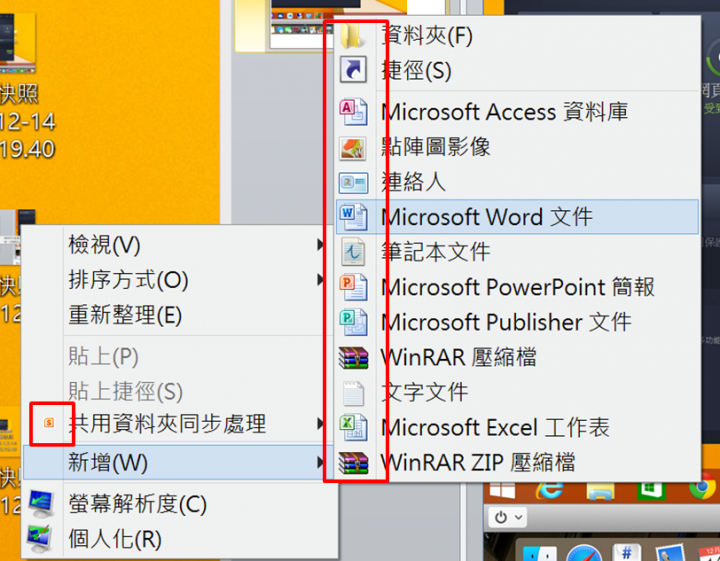Choose Microsoft Access 資料庫

click(518, 112)
